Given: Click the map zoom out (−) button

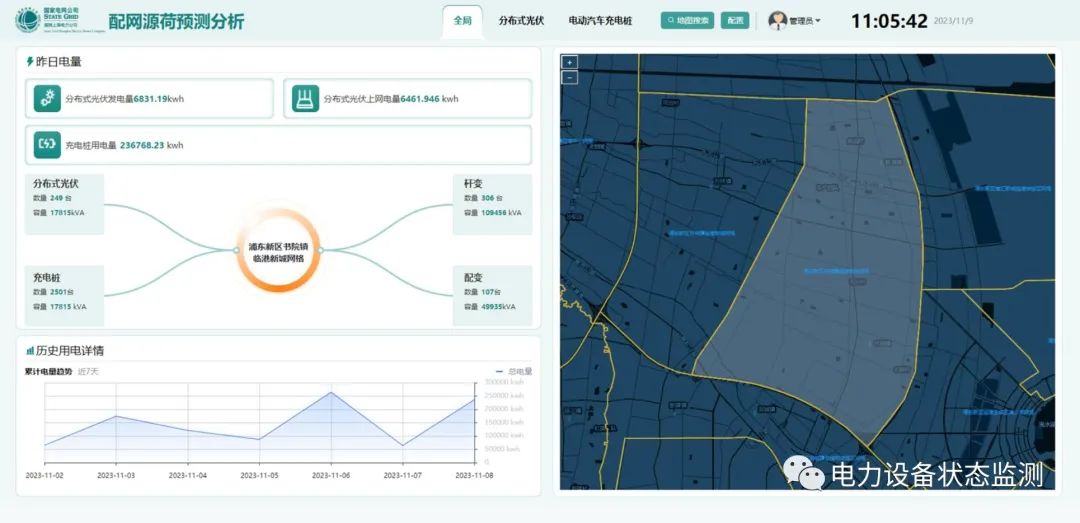Looking at the screenshot, I should 570,77.
